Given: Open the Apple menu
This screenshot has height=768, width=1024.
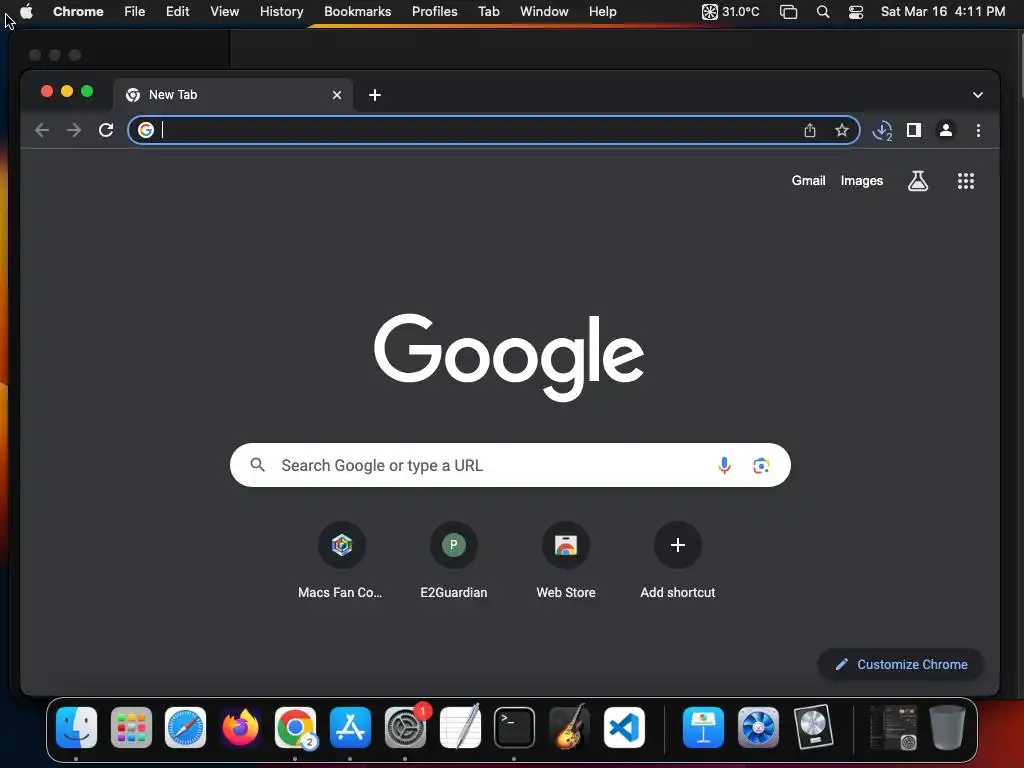Looking at the screenshot, I should click(27, 12).
